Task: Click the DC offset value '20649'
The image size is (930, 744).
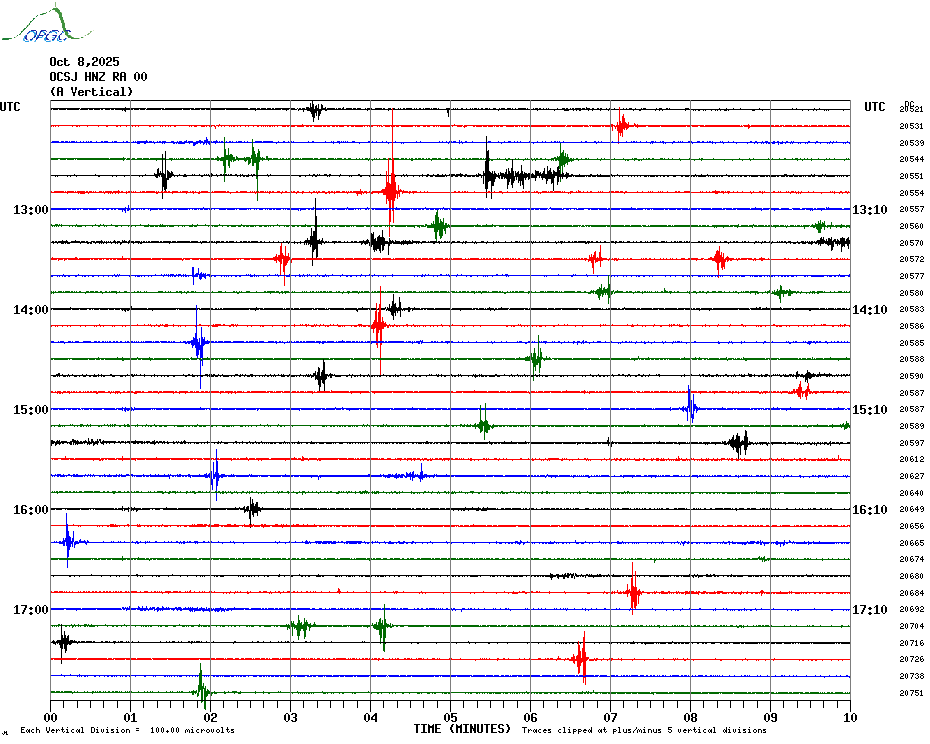Action: tap(912, 509)
